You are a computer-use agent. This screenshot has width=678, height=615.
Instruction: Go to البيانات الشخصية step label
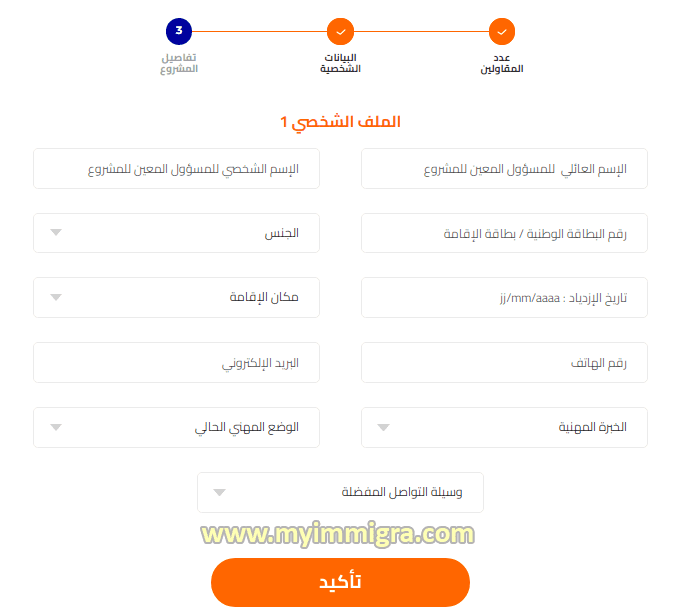[x=340, y=63]
